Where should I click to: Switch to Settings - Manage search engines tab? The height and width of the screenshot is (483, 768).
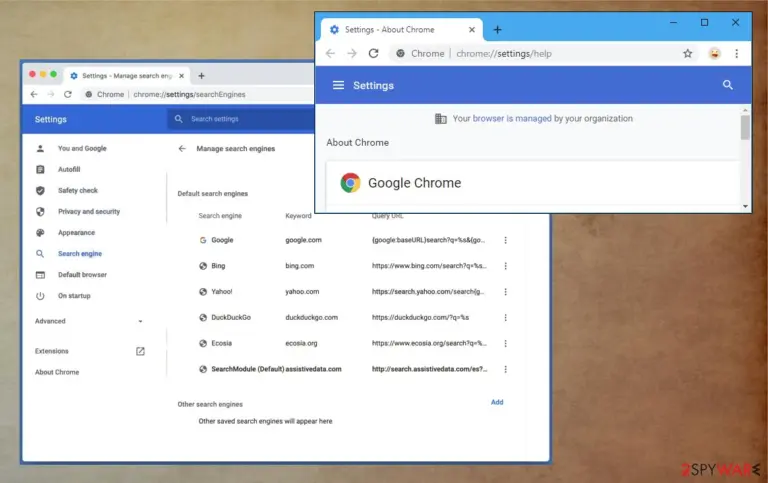click(x=127, y=76)
